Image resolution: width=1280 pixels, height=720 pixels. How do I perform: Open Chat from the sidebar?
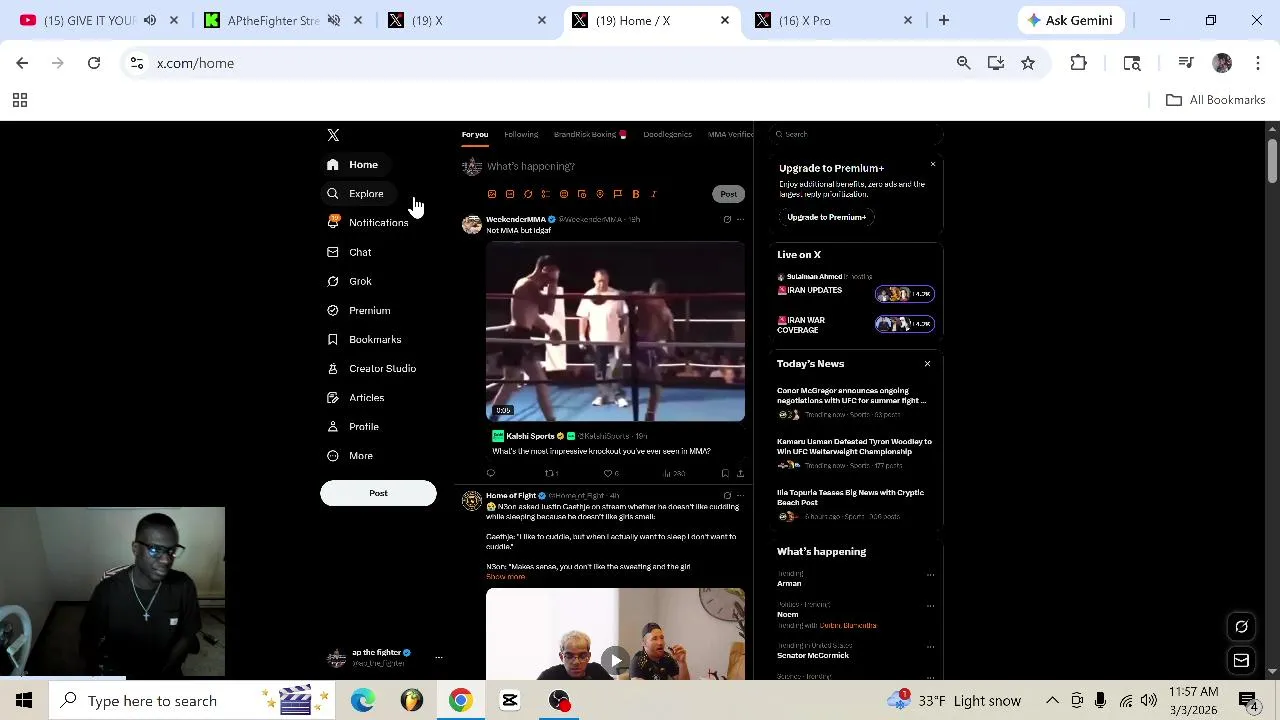pos(350,252)
